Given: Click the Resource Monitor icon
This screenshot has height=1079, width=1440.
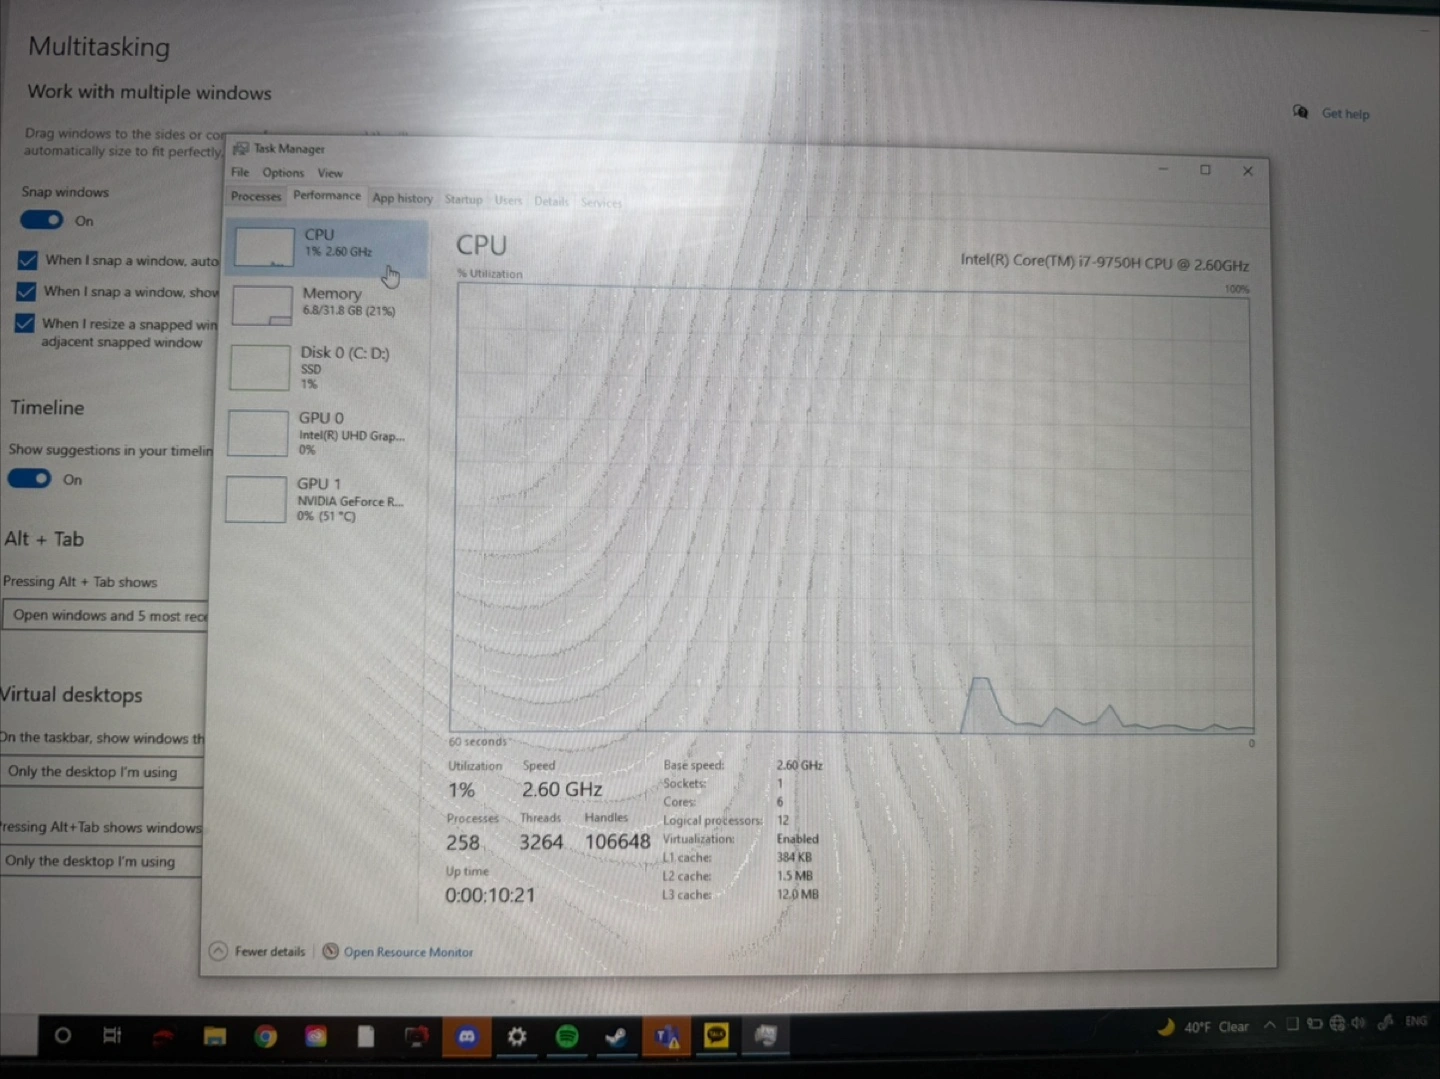Looking at the screenshot, I should coord(330,951).
